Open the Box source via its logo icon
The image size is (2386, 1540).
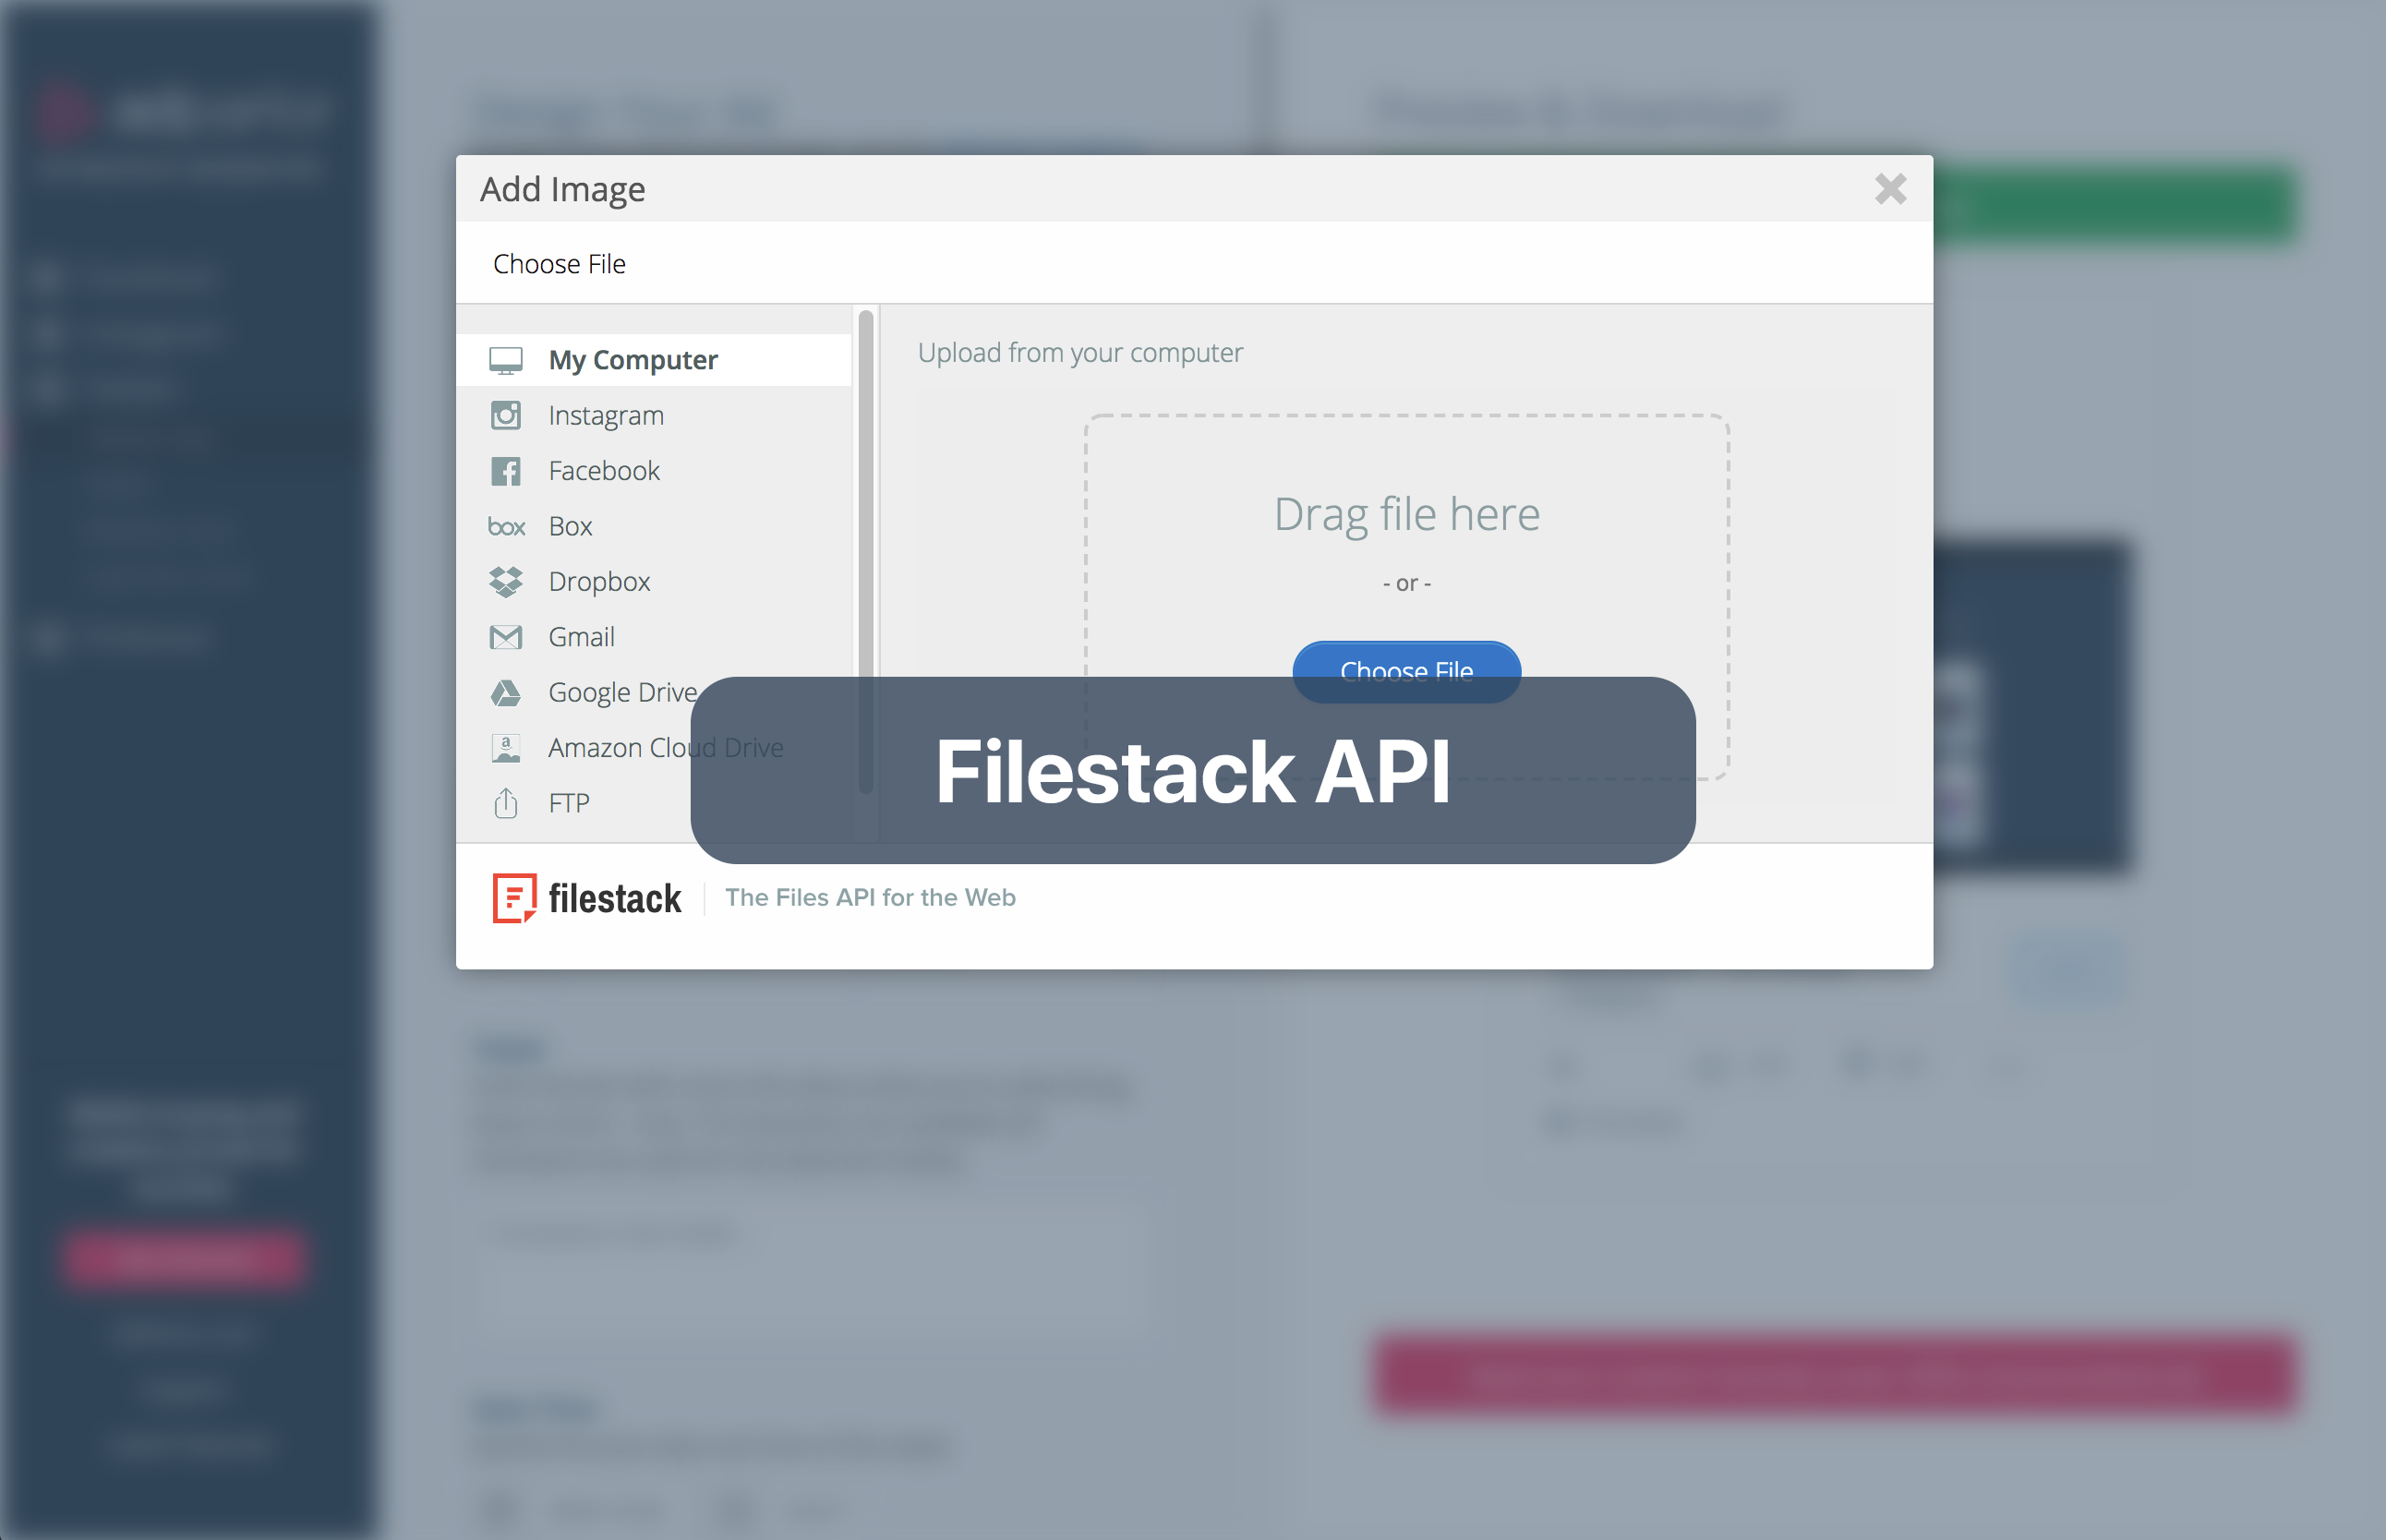click(507, 526)
